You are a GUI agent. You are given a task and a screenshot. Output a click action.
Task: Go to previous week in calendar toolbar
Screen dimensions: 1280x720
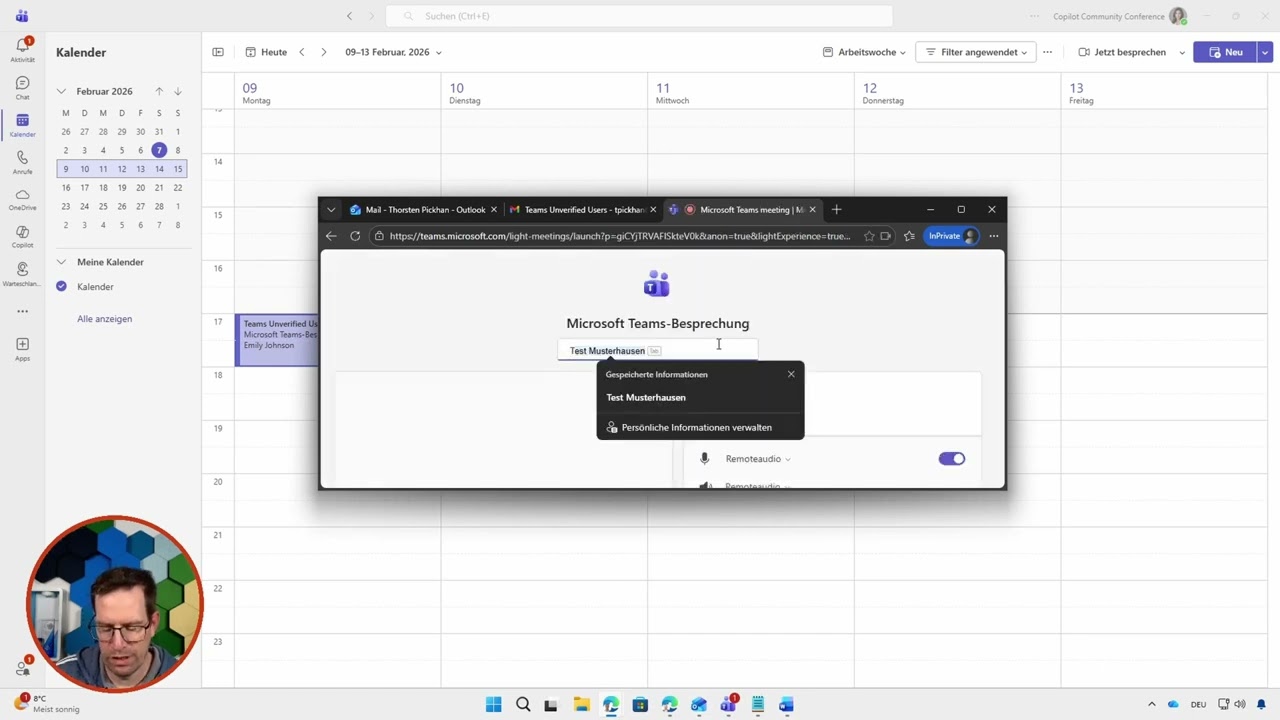302,52
